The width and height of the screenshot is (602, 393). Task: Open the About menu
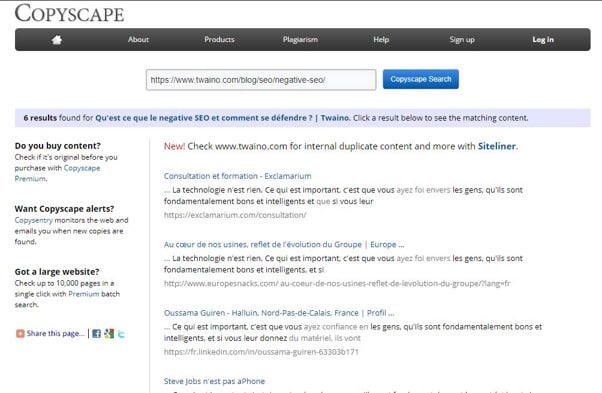pyautogui.click(x=138, y=40)
